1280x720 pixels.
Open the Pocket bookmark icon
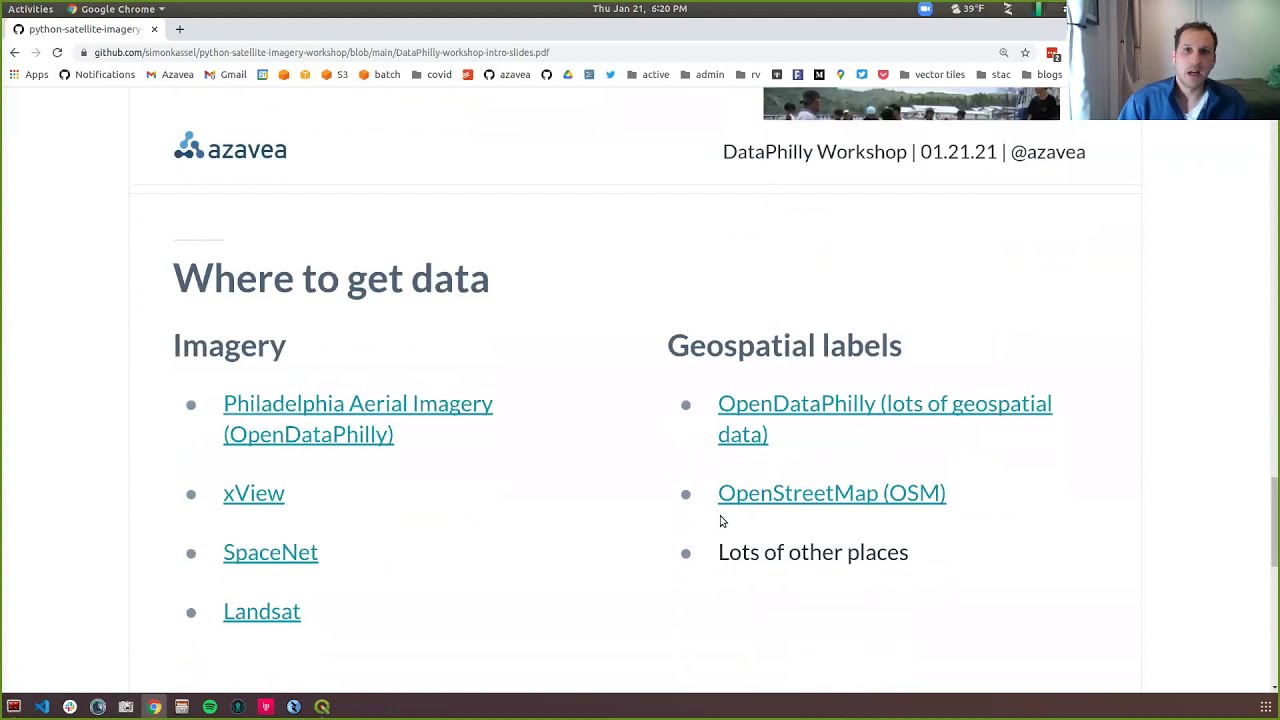tap(883, 74)
